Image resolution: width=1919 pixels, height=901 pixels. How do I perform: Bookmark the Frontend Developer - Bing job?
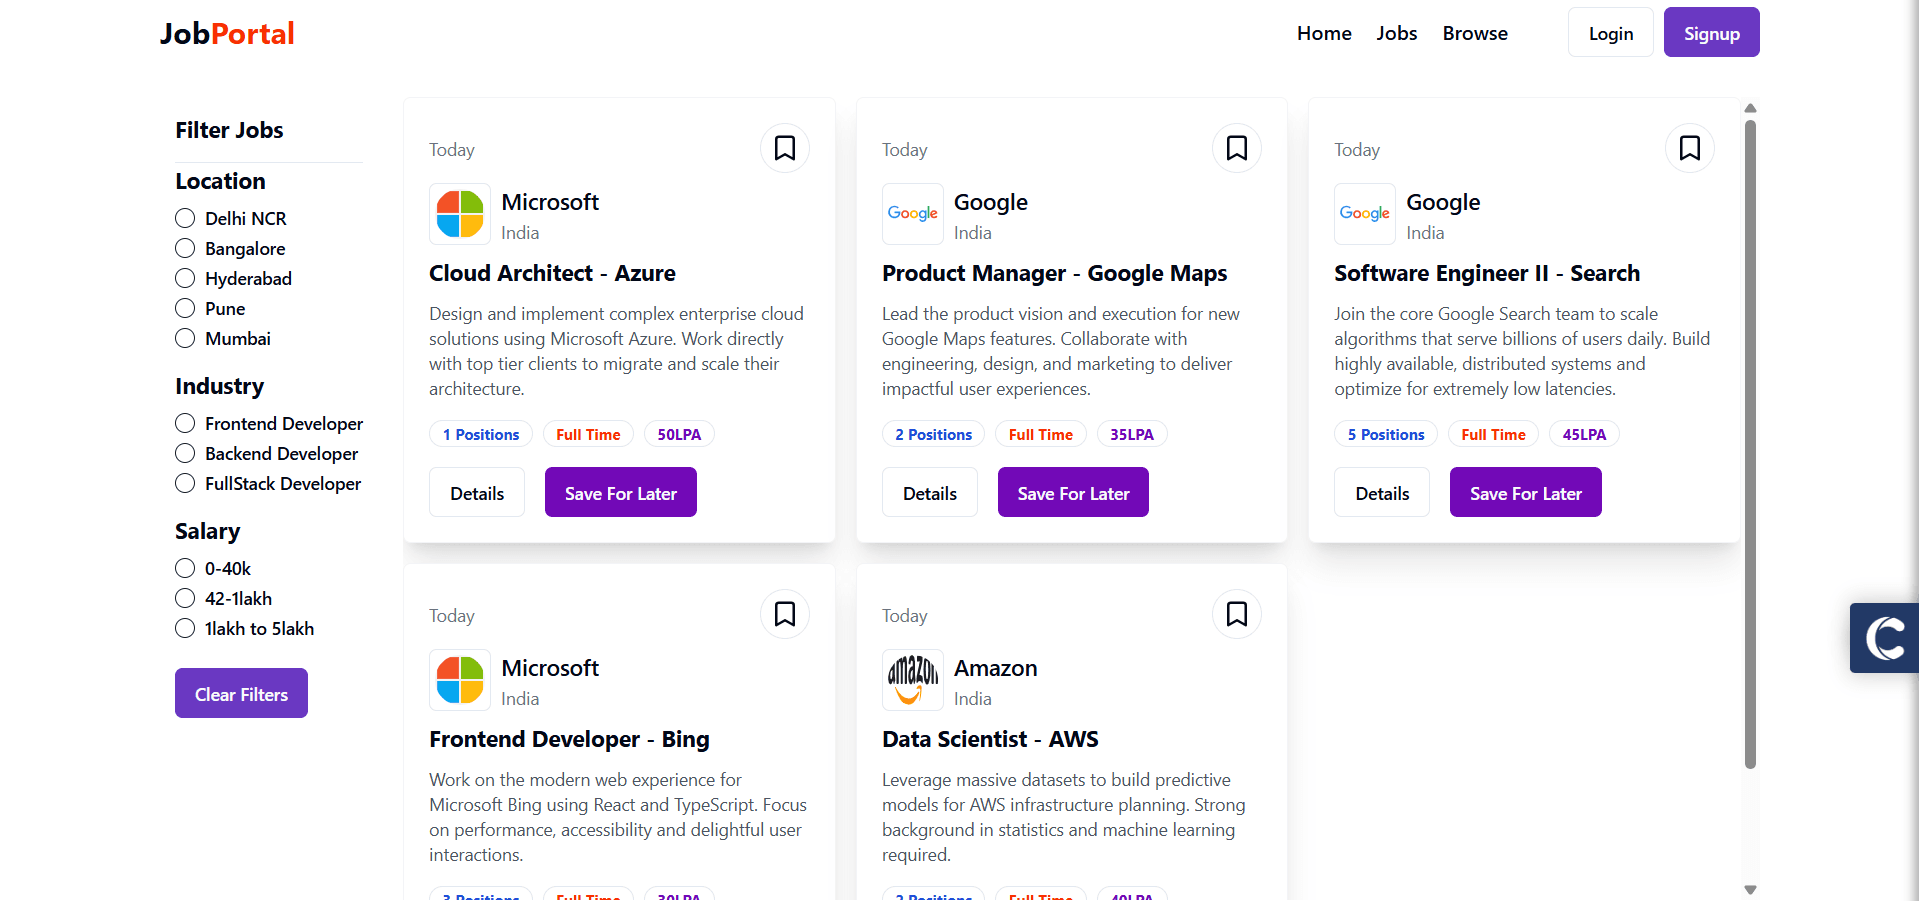pyautogui.click(x=785, y=614)
